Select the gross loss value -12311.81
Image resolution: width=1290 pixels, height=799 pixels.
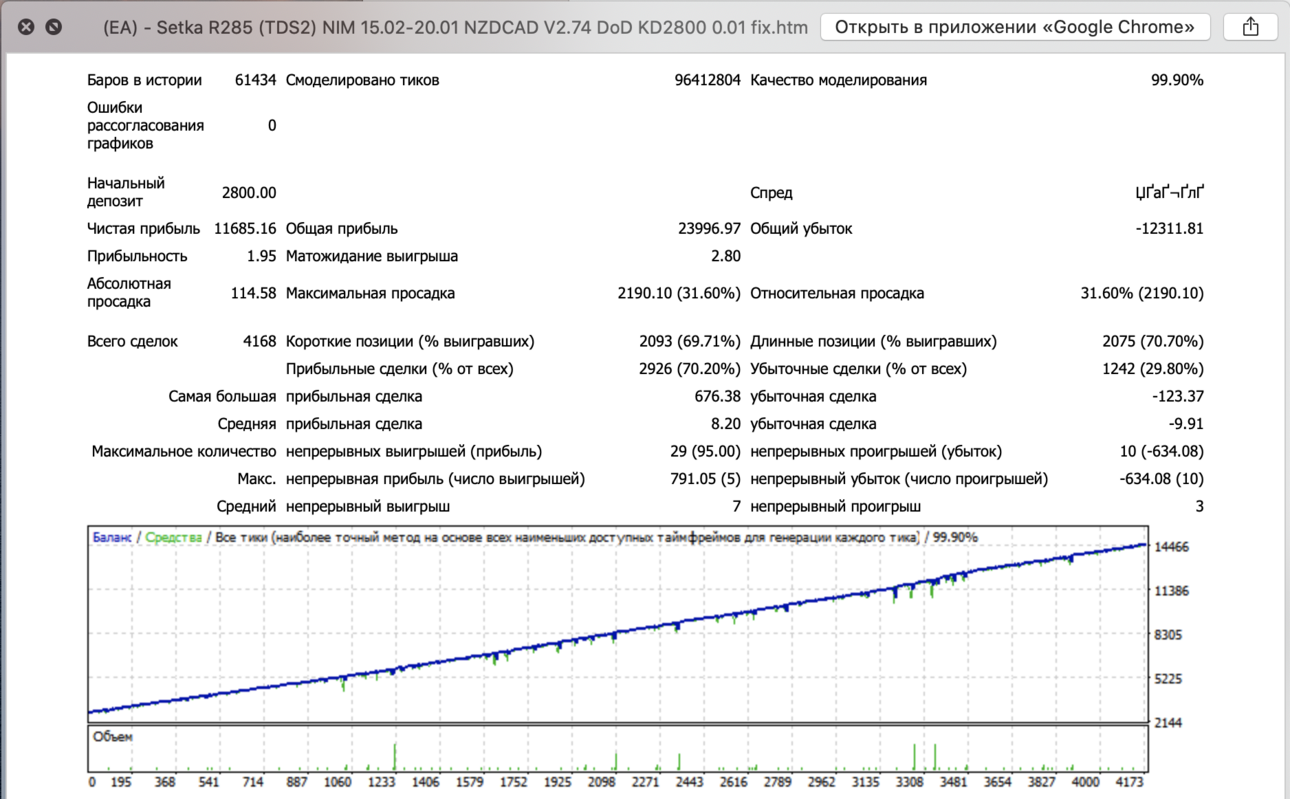[1170, 229]
